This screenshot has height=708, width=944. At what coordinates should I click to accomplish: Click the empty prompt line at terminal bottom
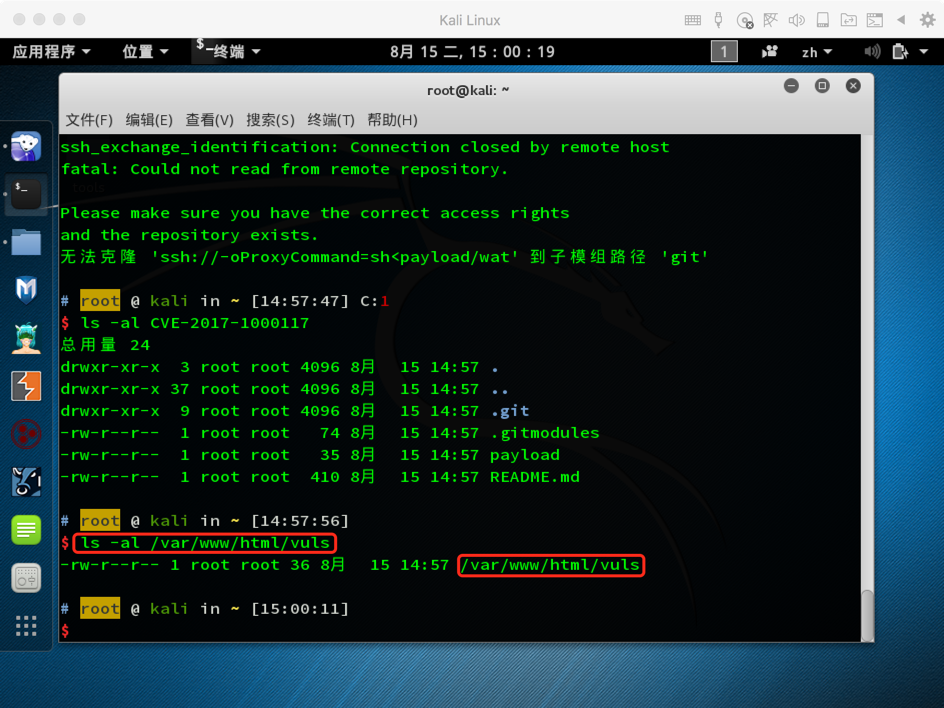coord(460,631)
